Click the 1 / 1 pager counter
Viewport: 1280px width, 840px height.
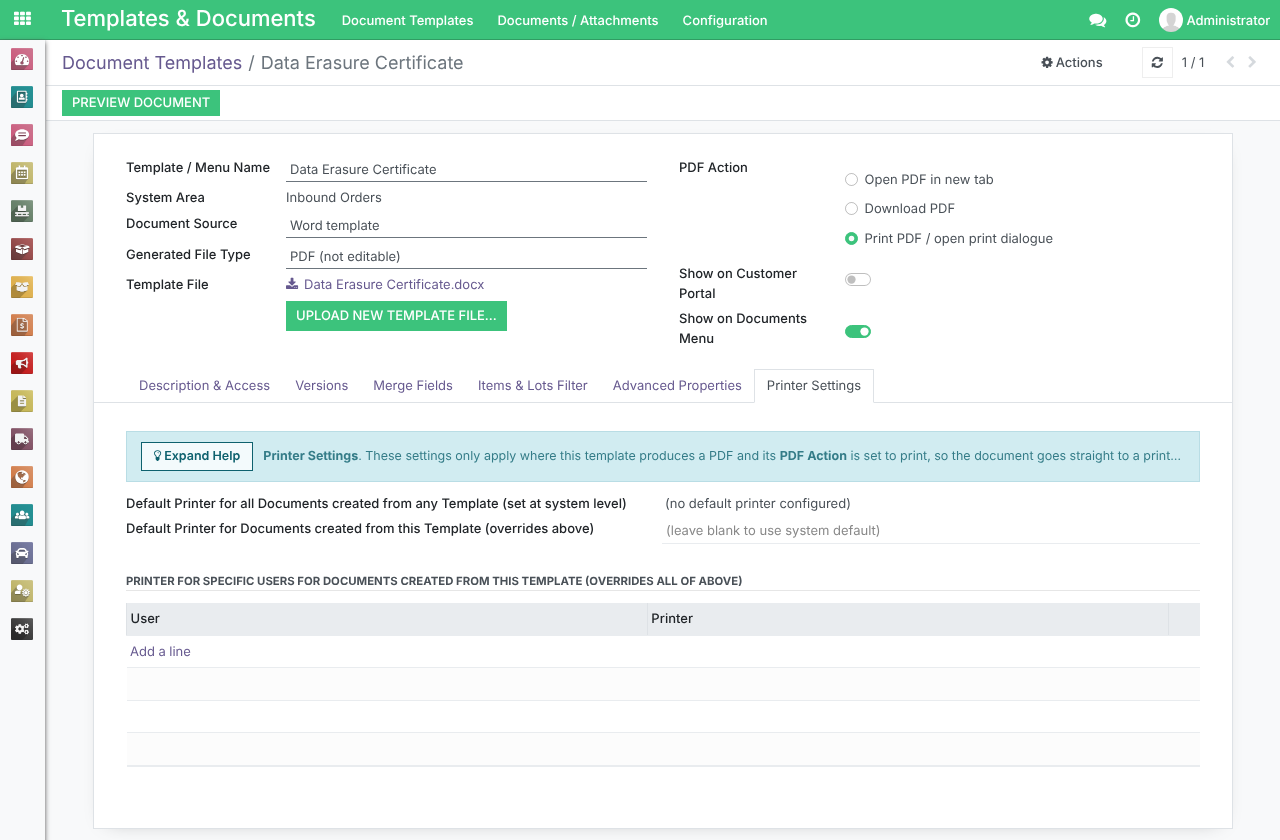(1193, 62)
